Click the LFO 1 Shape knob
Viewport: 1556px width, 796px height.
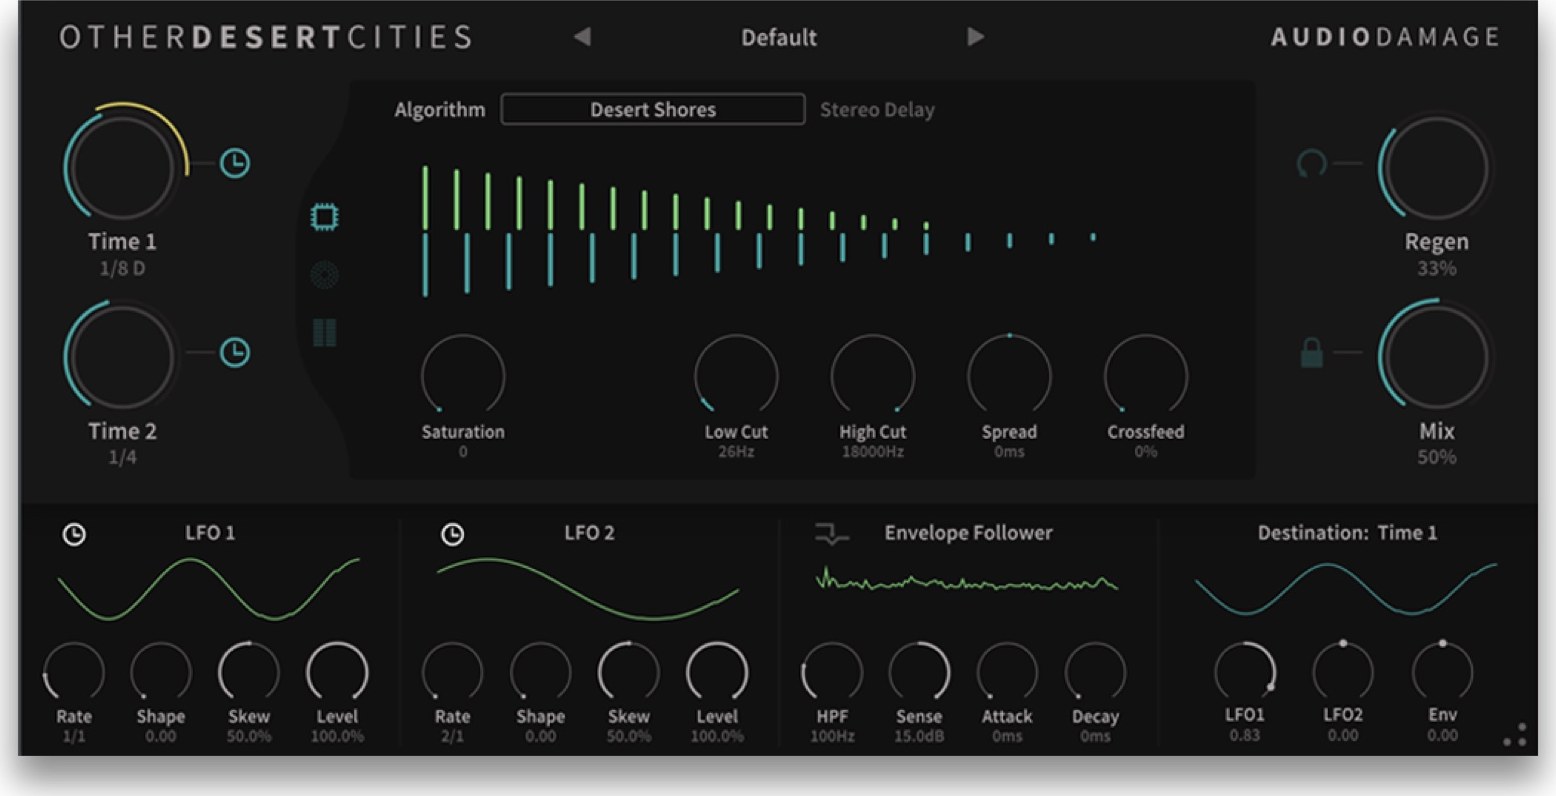click(161, 671)
